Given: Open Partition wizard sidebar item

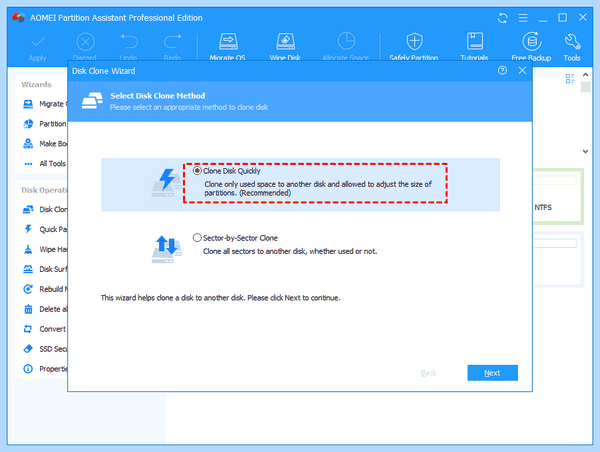Looking at the screenshot, I should click(45, 124).
